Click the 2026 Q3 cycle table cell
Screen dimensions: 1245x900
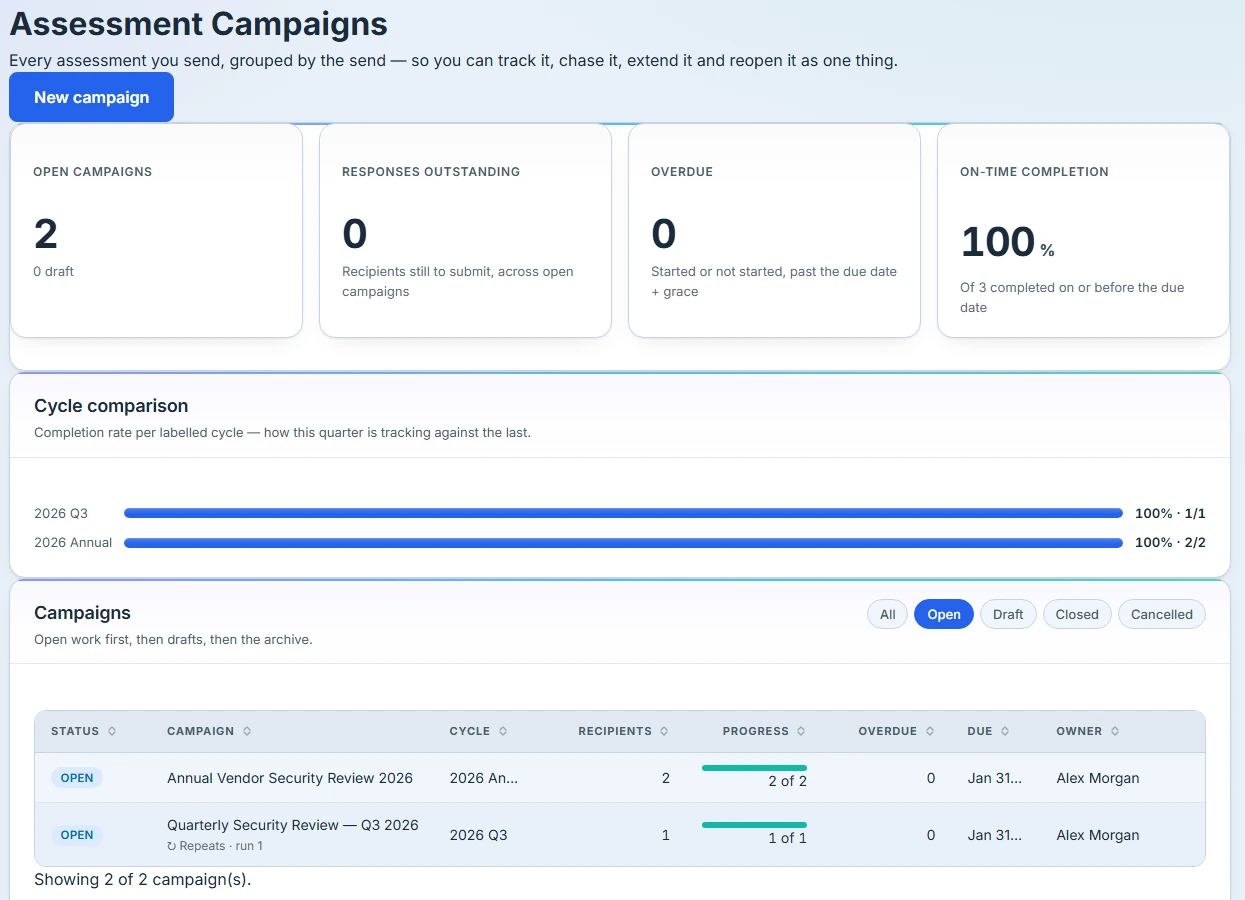479,835
